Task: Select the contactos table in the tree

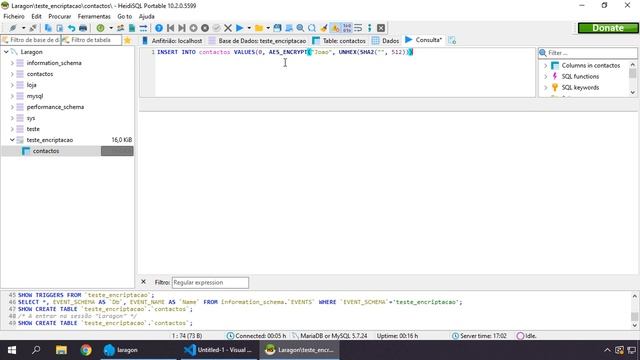Action: 46,151
